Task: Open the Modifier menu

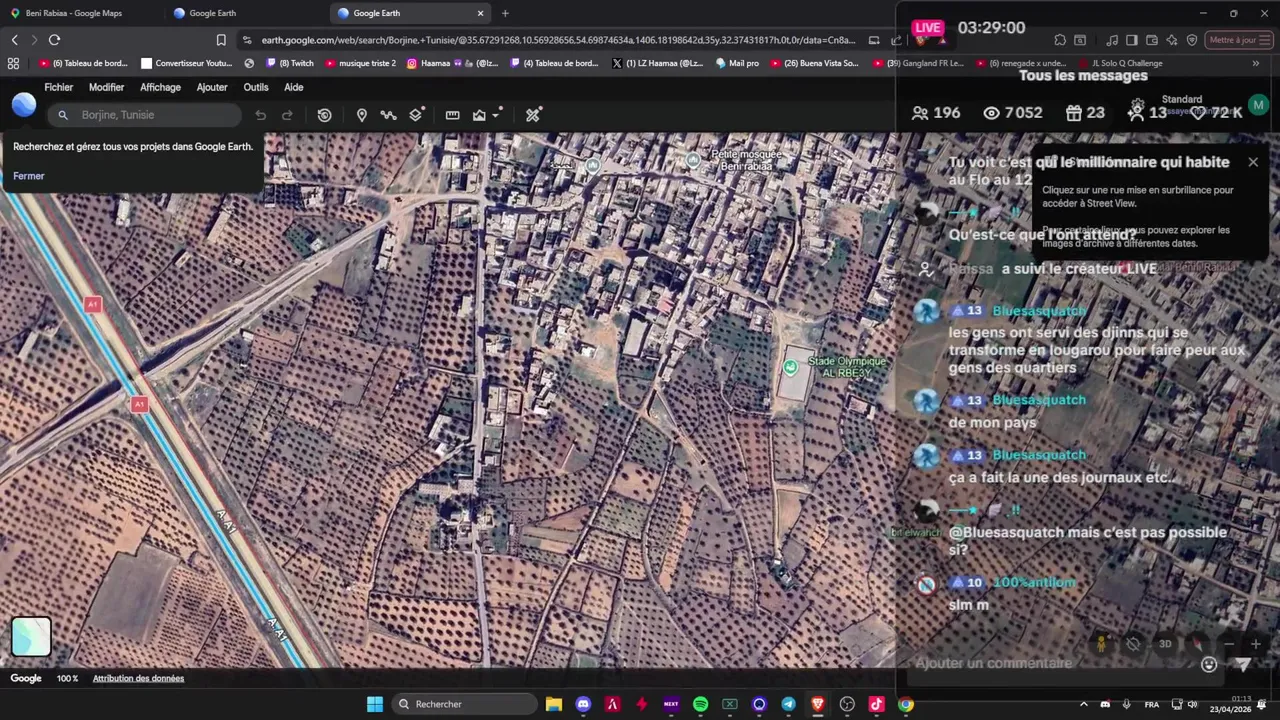Action: tap(106, 87)
